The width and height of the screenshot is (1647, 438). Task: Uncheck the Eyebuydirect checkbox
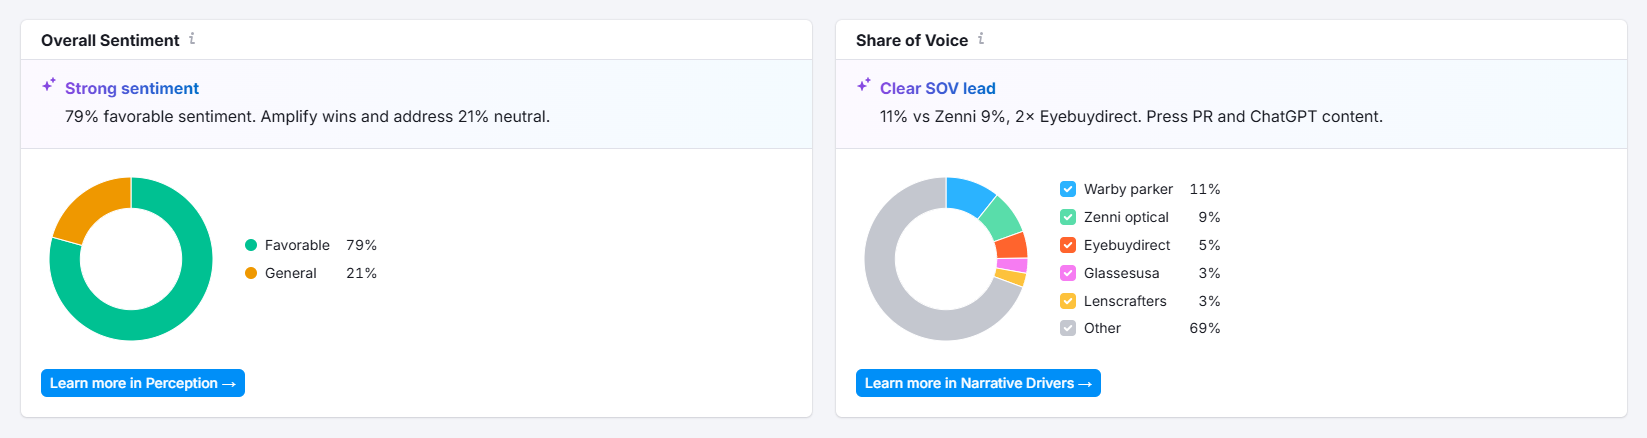point(1068,245)
